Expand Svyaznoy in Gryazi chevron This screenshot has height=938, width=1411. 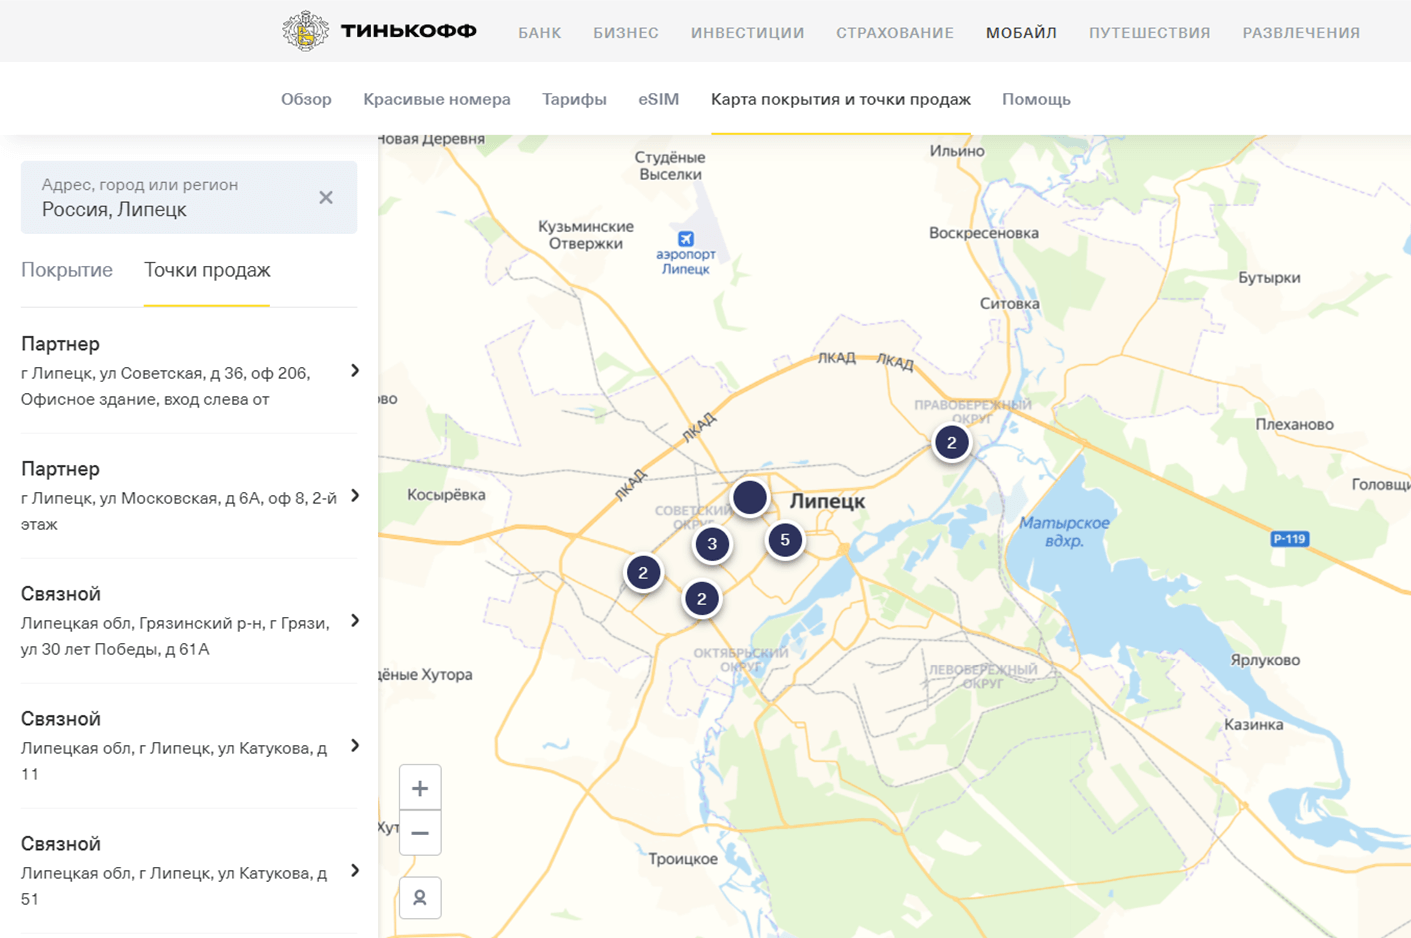355,621
